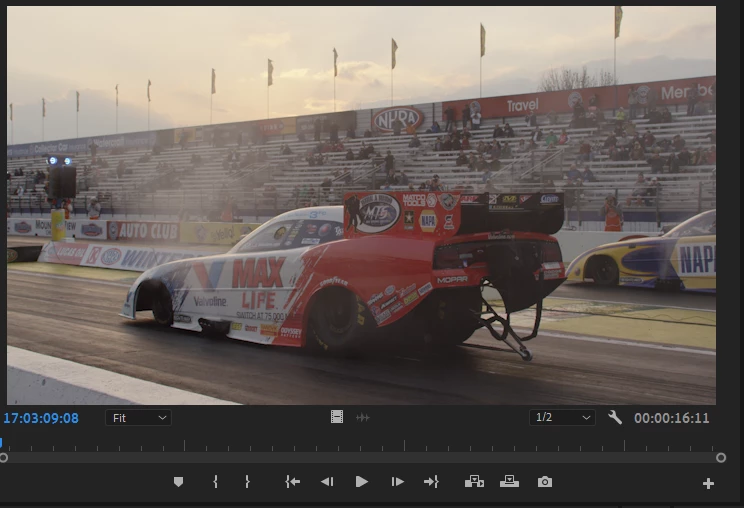Image resolution: width=744 pixels, height=508 pixels.
Task: Select drag video only filmstrip icon
Action: [337, 417]
